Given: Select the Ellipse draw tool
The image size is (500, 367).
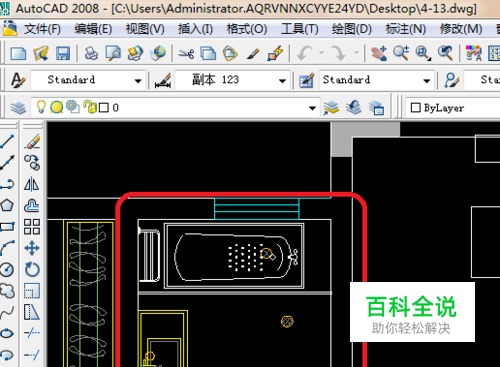Looking at the screenshot, I should coord(7,333).
